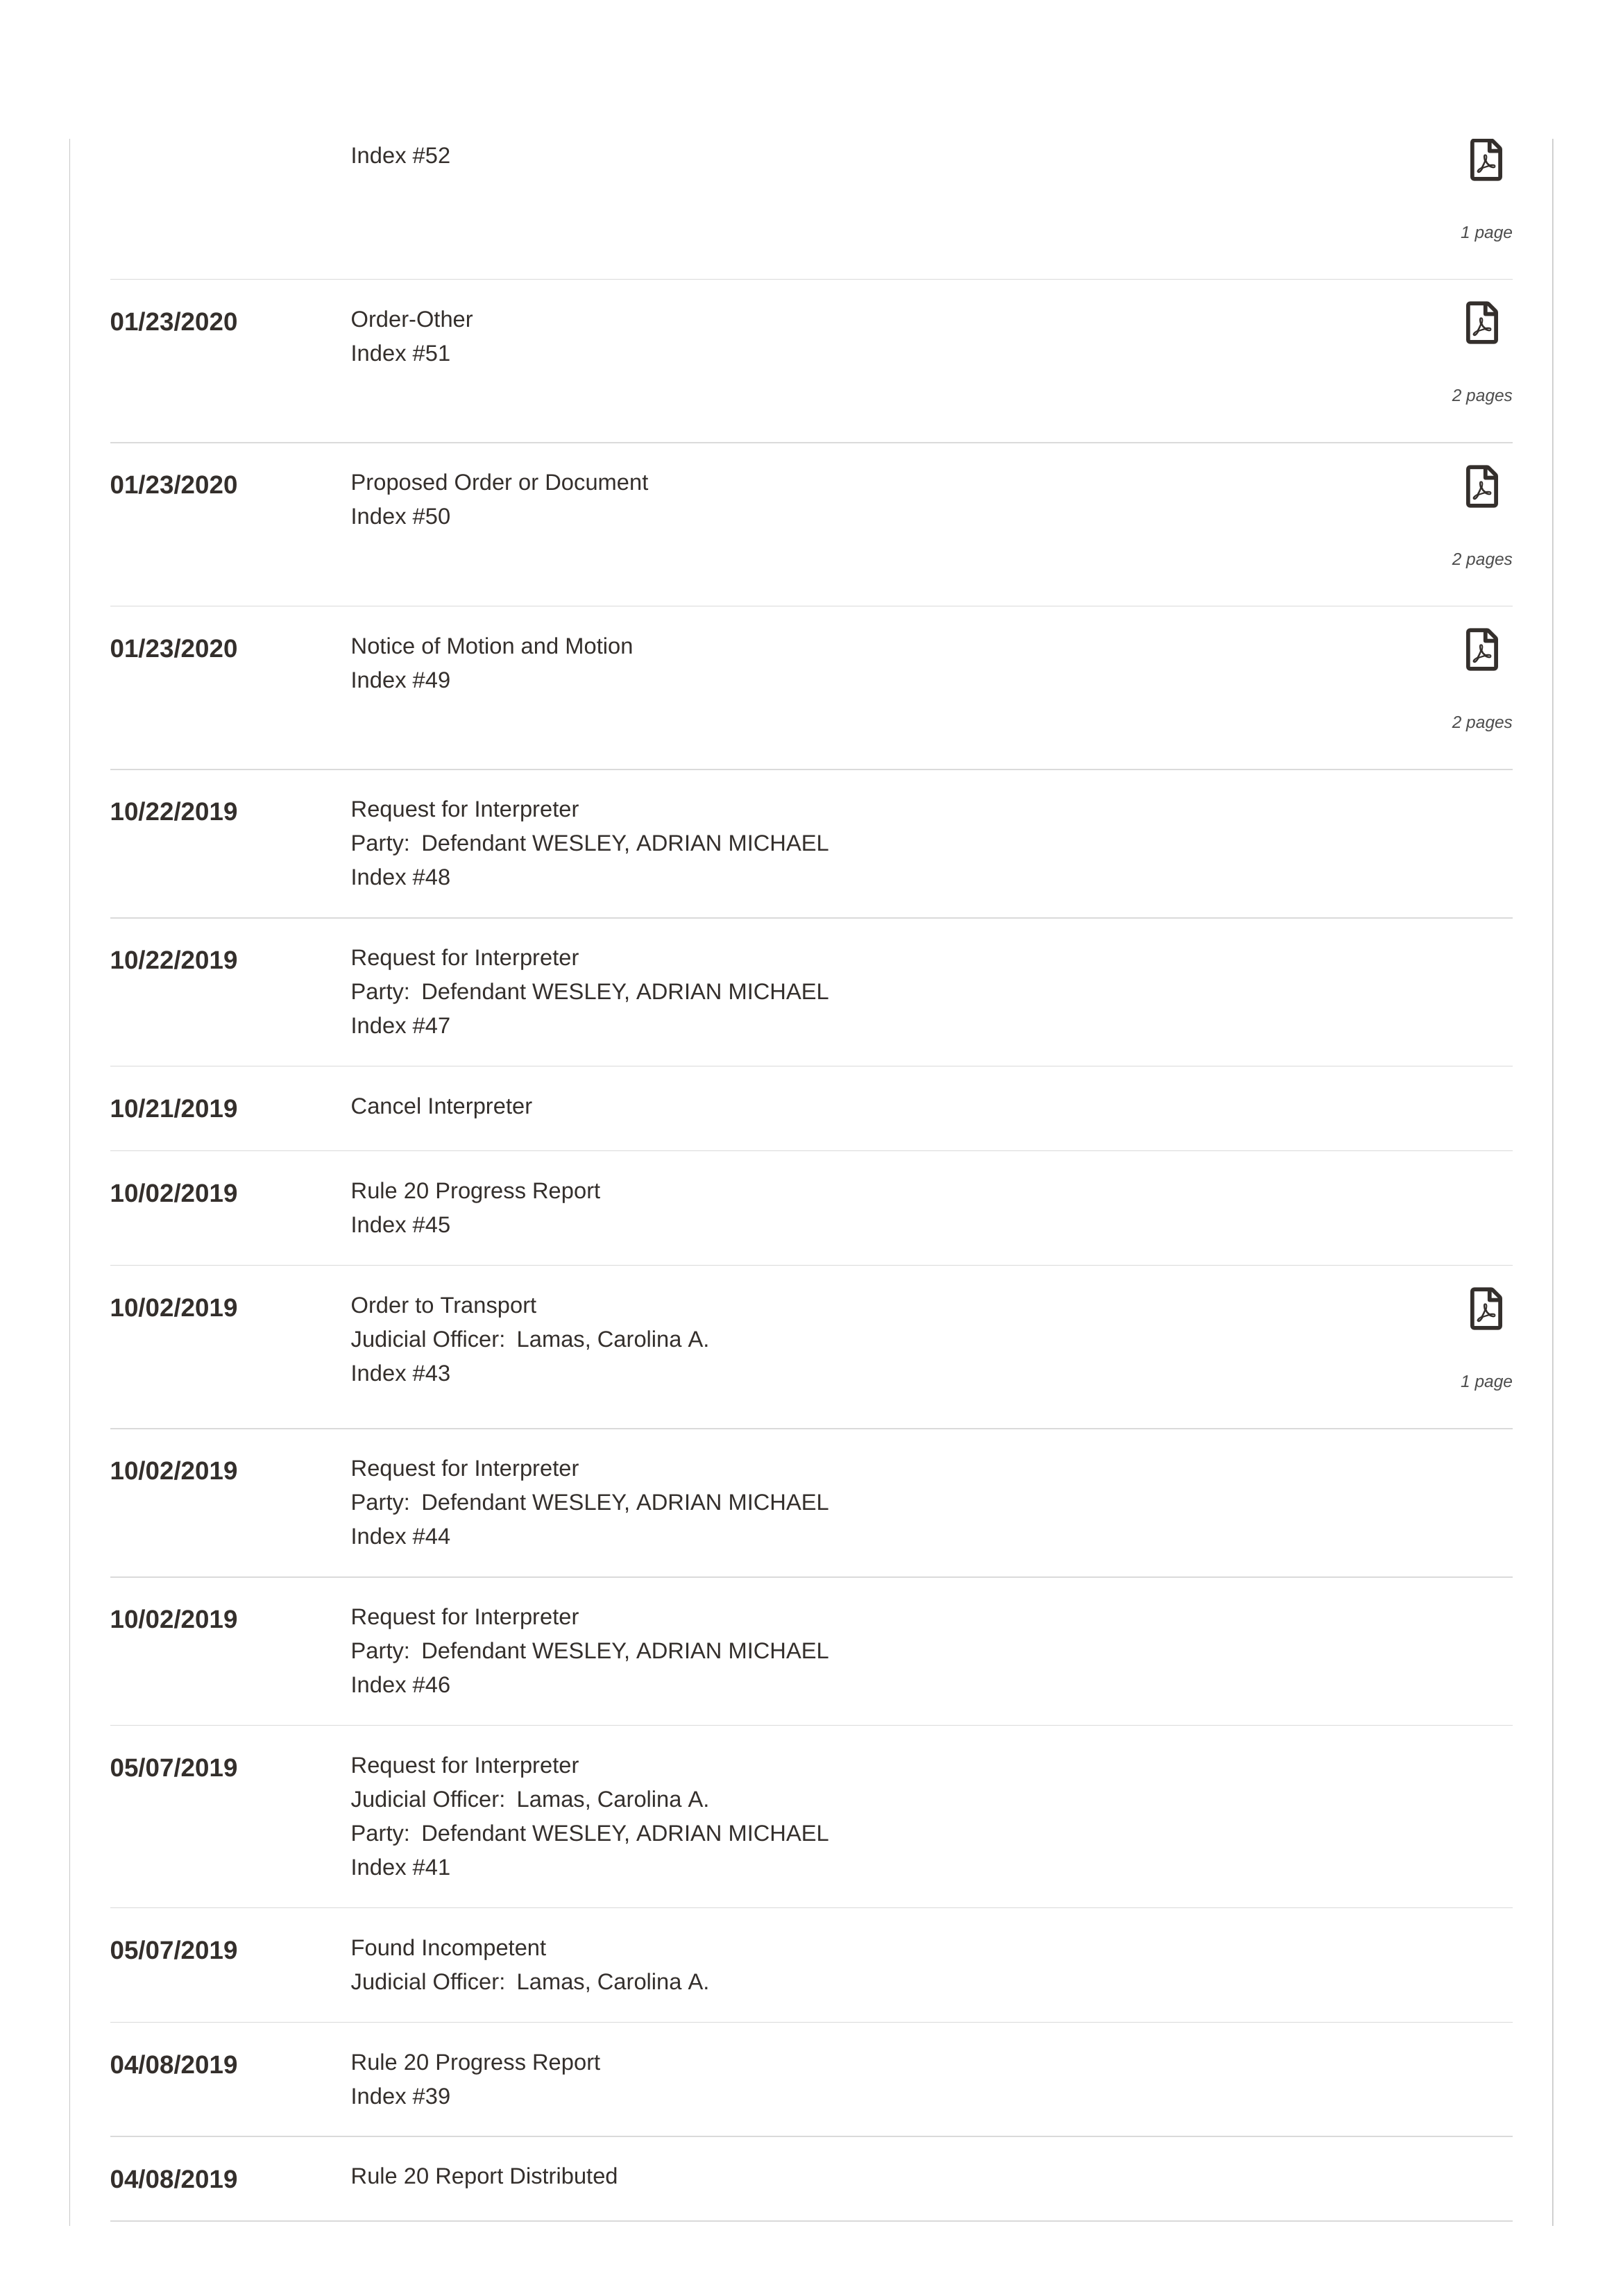
Task: Select the Request for Interpreter Index #44 entry
Action: [x=811, y=1502]
